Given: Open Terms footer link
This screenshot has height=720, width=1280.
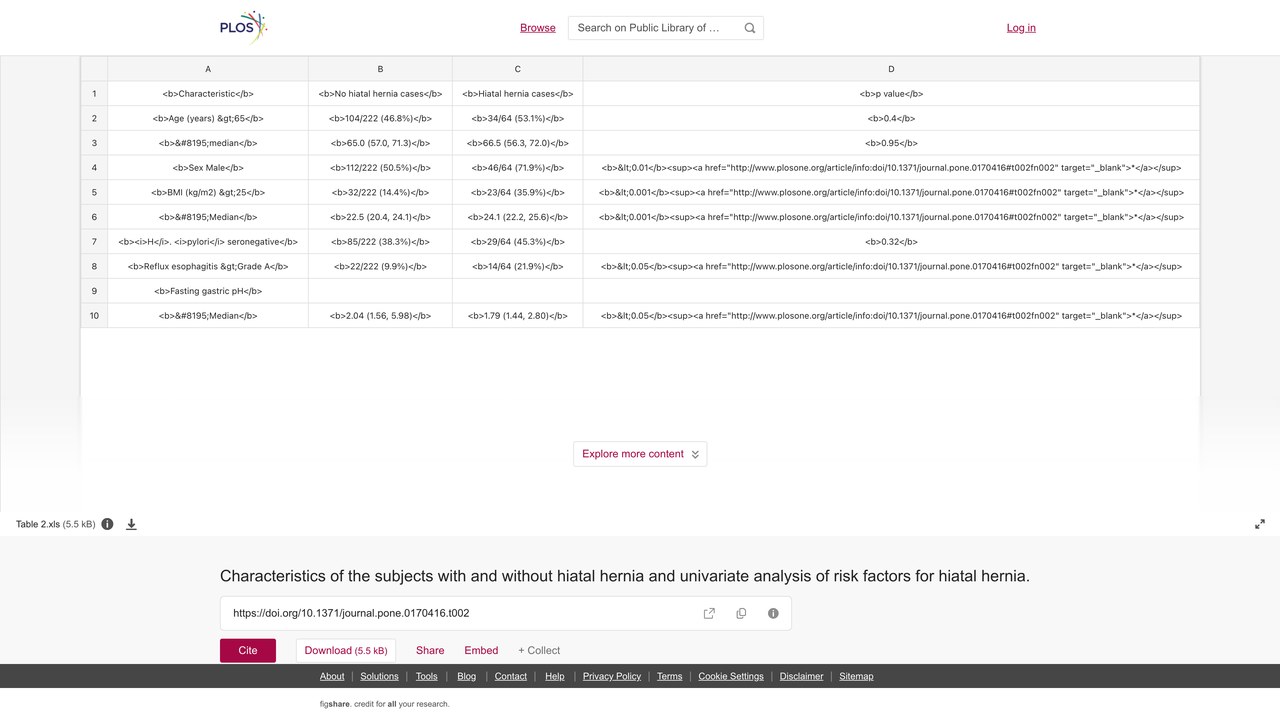Looking at the screenshot, I should tap(670, 676).
